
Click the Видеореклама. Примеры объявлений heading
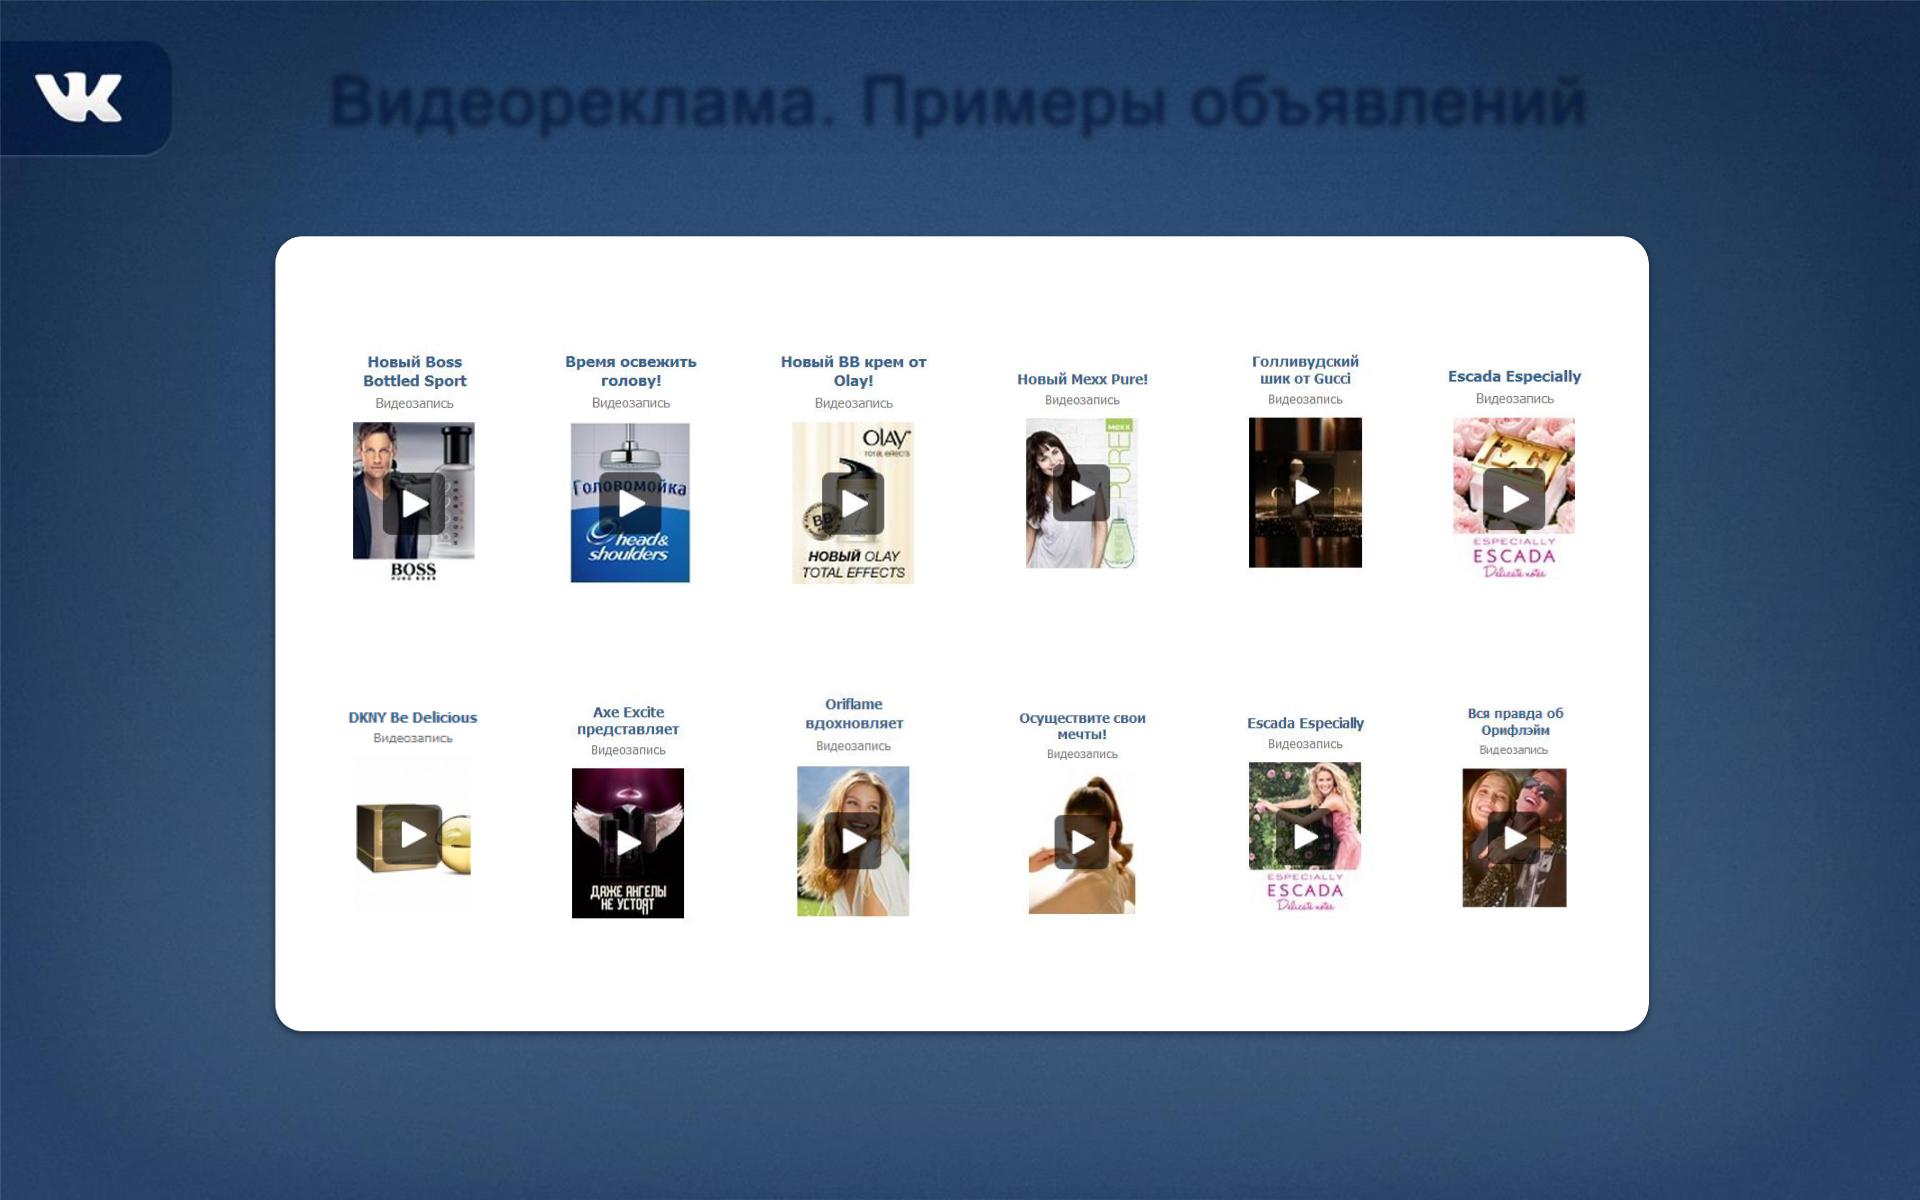point(958,103)
